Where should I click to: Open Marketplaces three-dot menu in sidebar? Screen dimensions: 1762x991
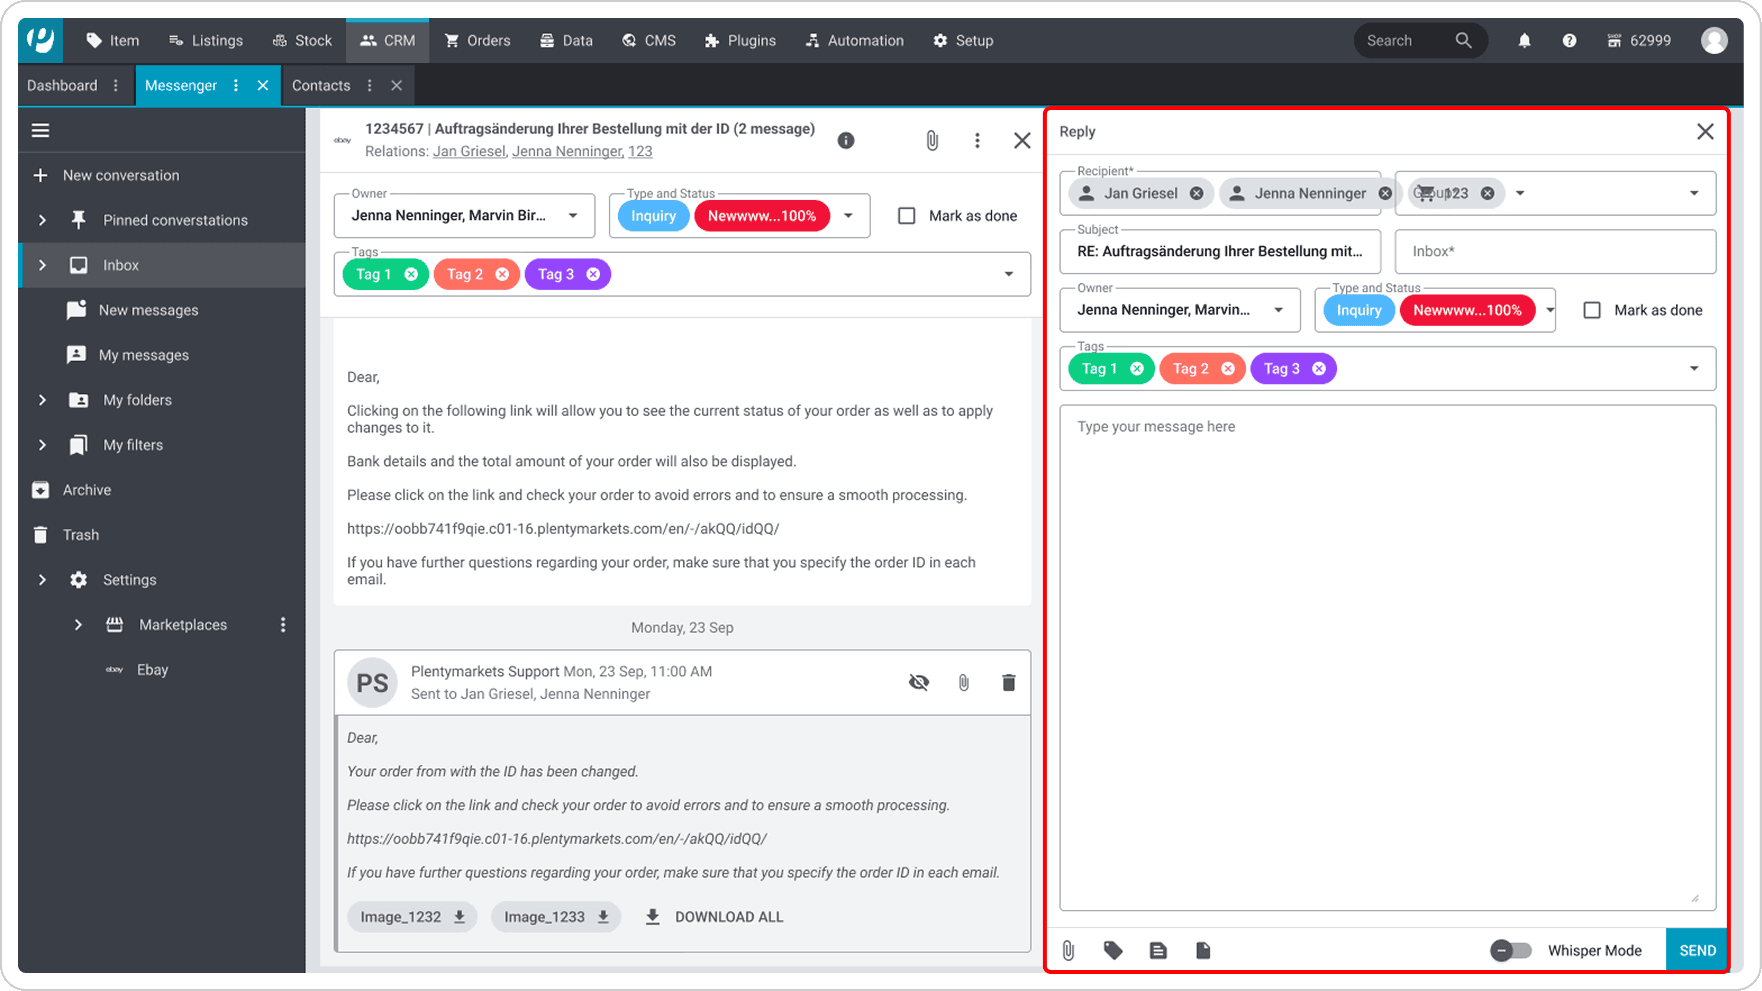click(283, 625)
